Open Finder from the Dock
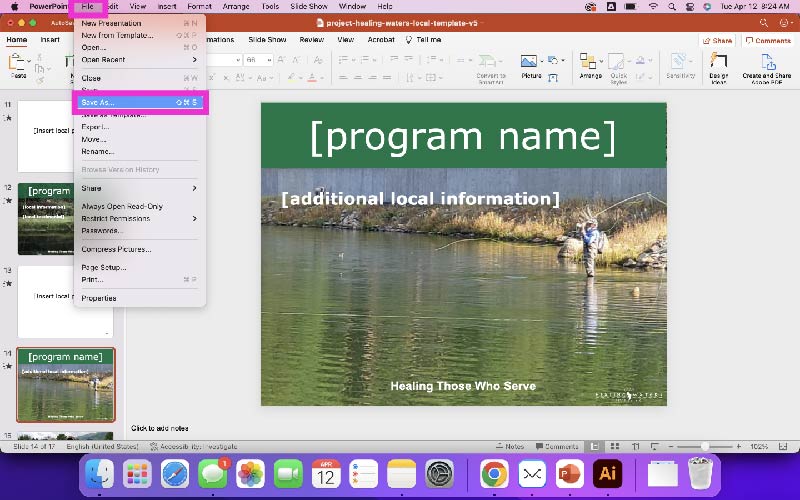The height and width of the screenshot is (500, 800). point(99,474)
